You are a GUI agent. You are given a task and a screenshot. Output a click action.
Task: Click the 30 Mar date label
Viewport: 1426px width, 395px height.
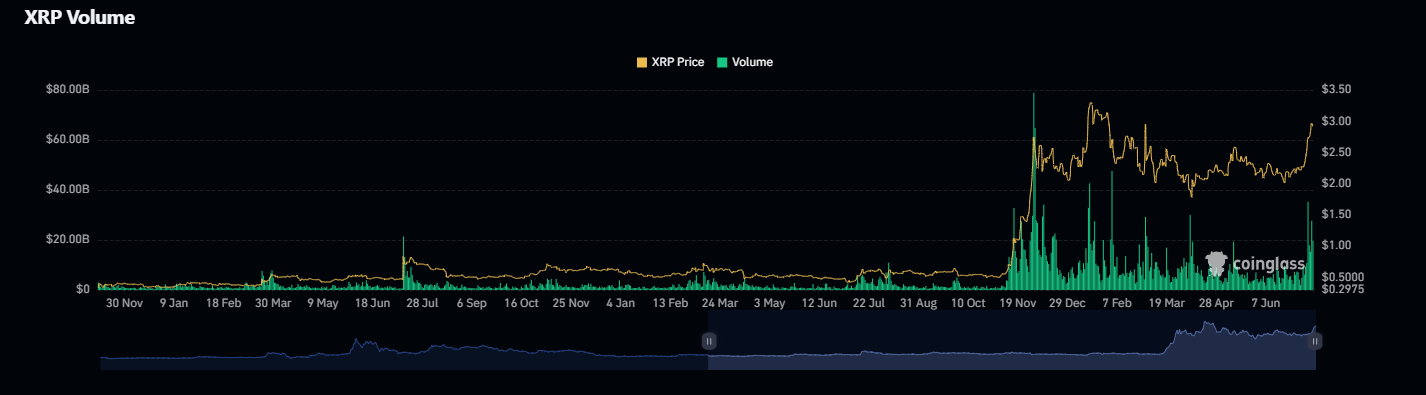pyautogui.click(x=273, y=303)
